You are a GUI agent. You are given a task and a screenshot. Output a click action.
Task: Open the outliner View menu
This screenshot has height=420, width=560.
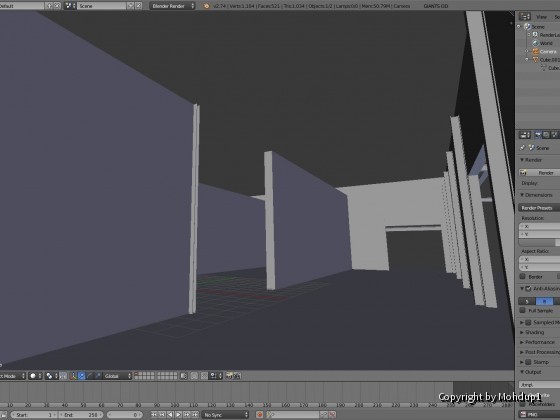click(541, 17)
